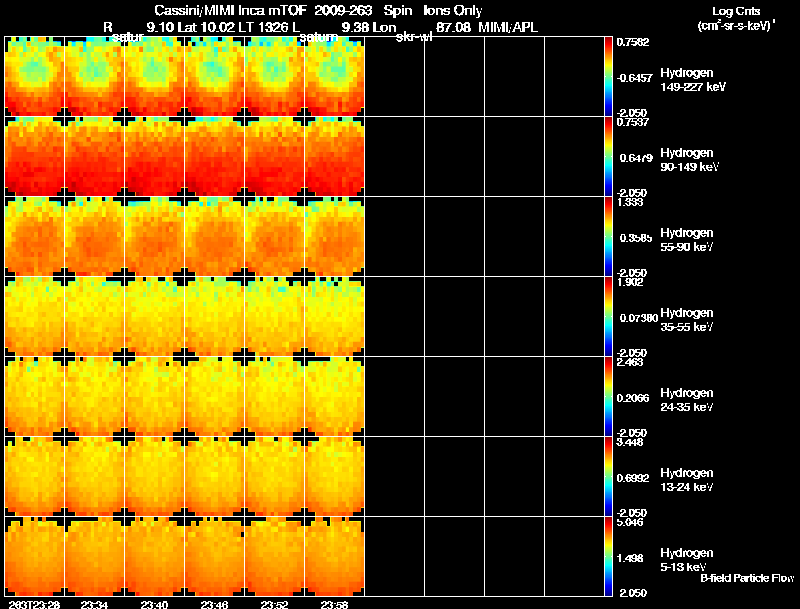Screen dimensions: 800x609
Task: Click the 'Hydrogen 149-227 keV' label
Action: coord(693,80)
